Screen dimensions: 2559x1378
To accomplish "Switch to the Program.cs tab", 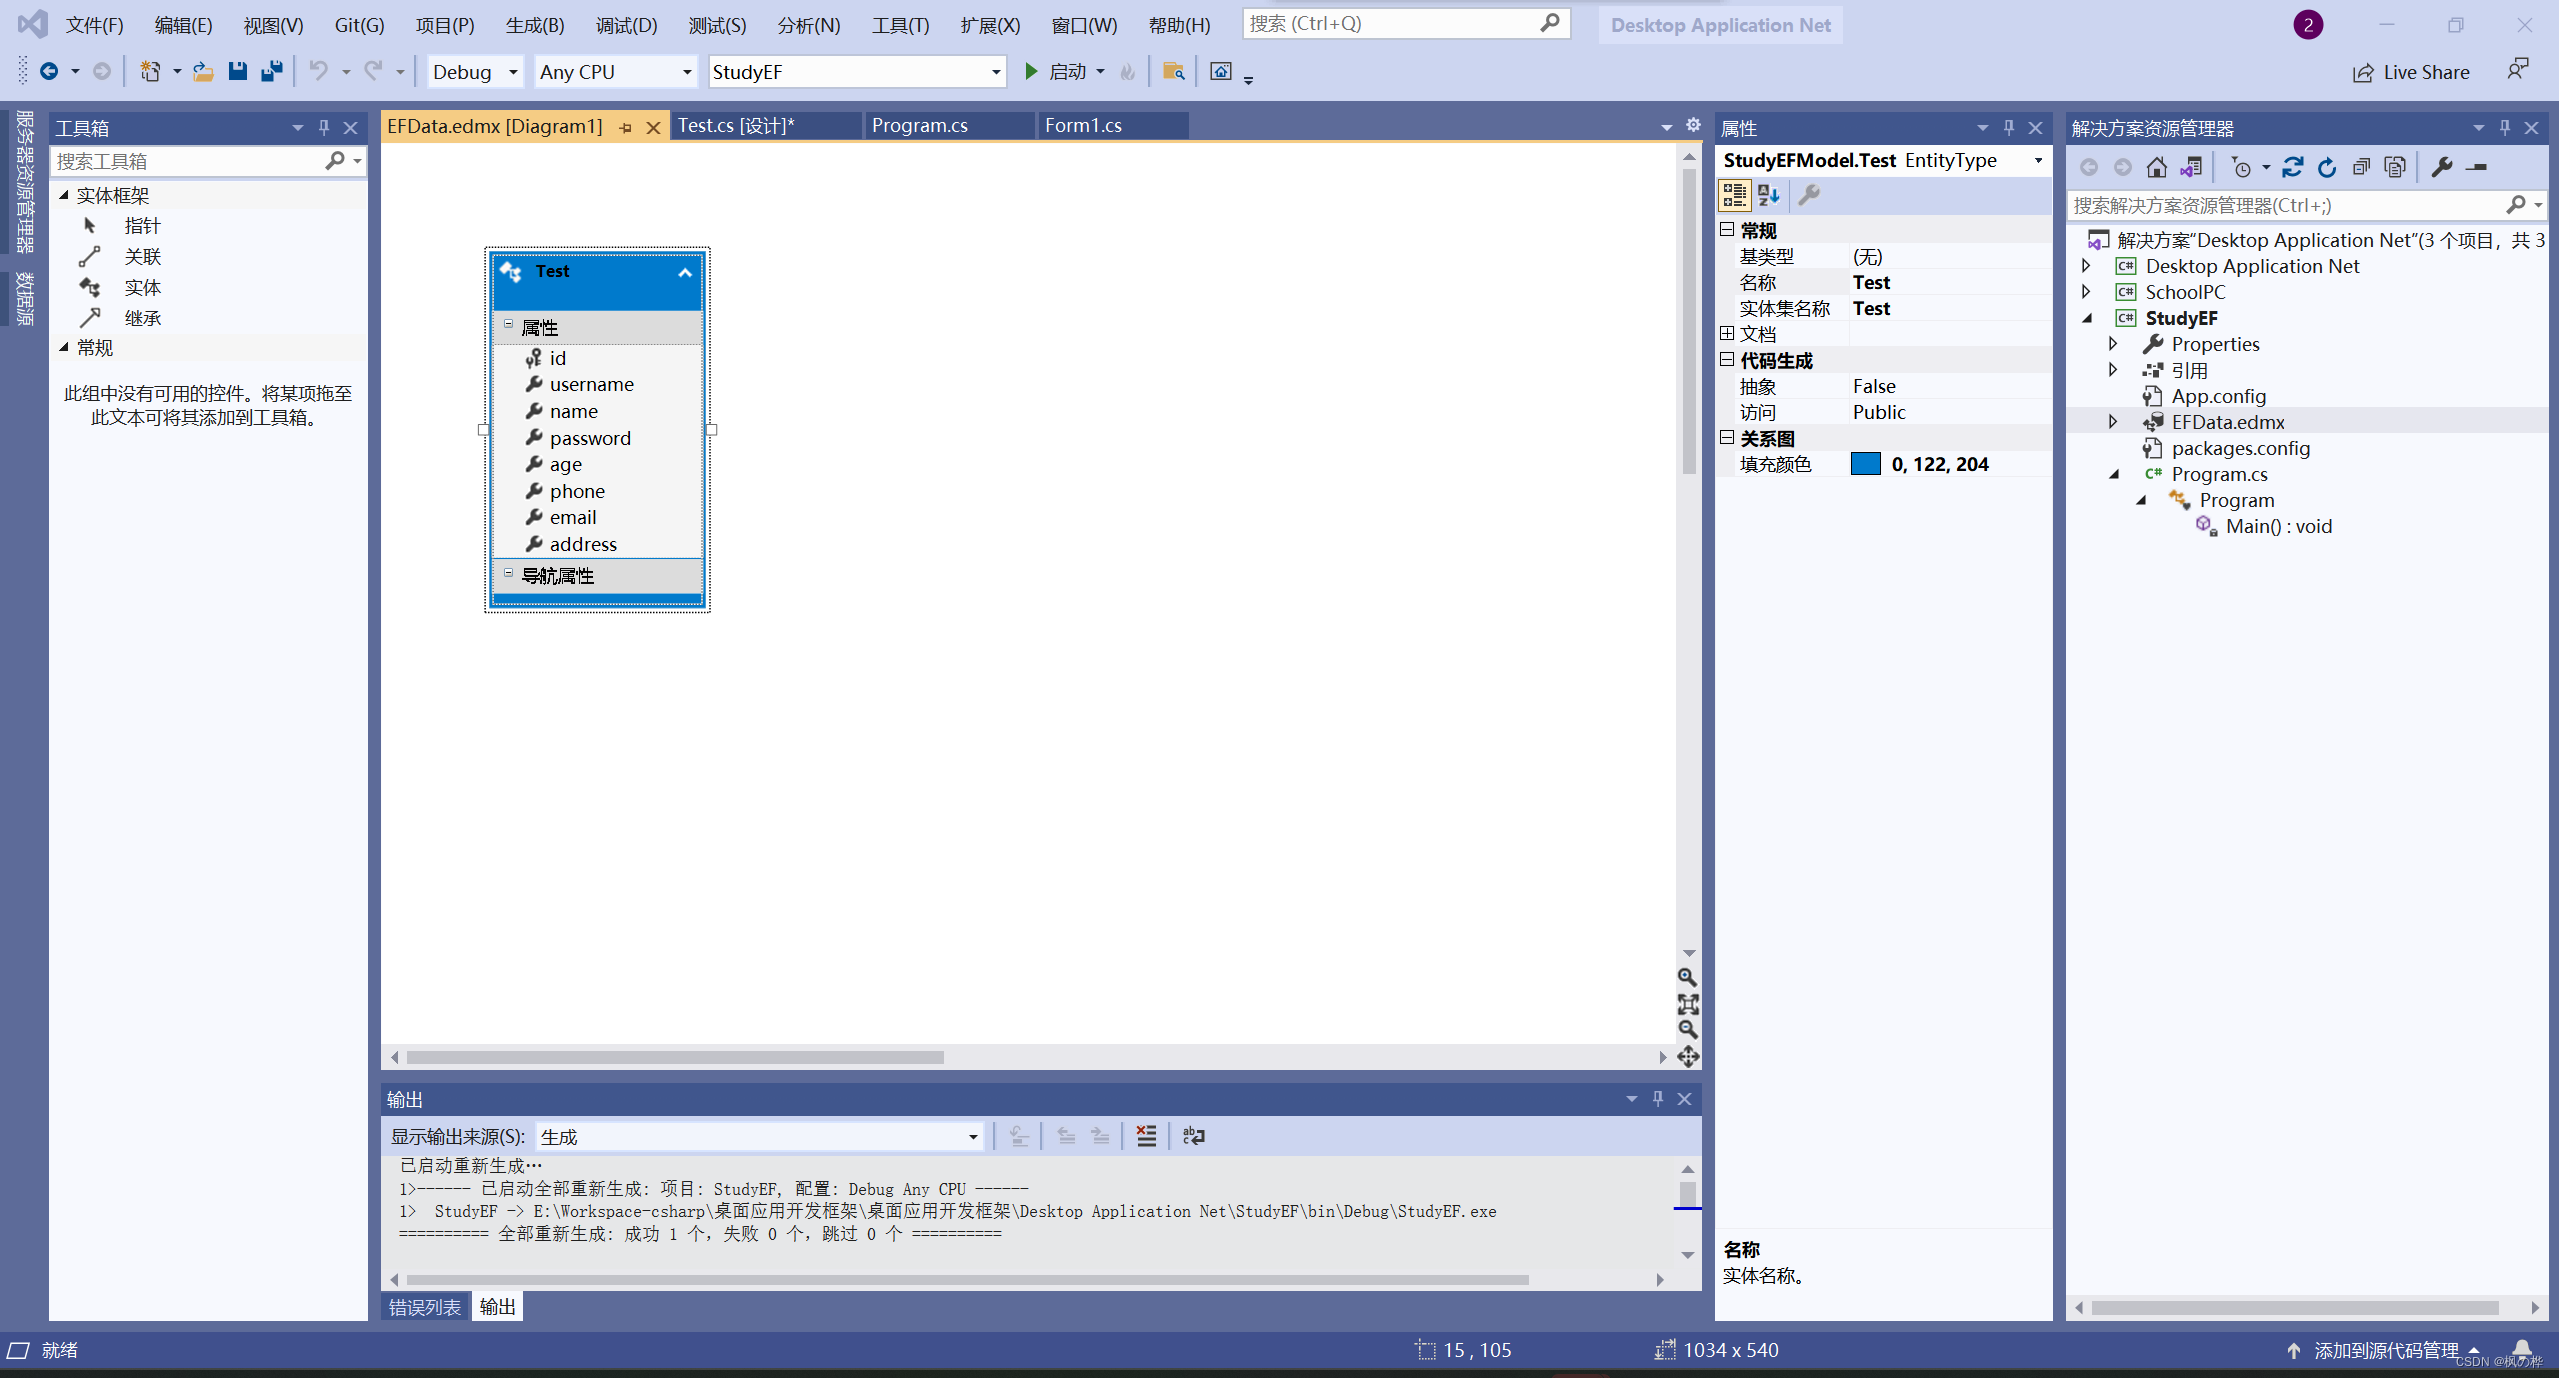I will [919, 125].
